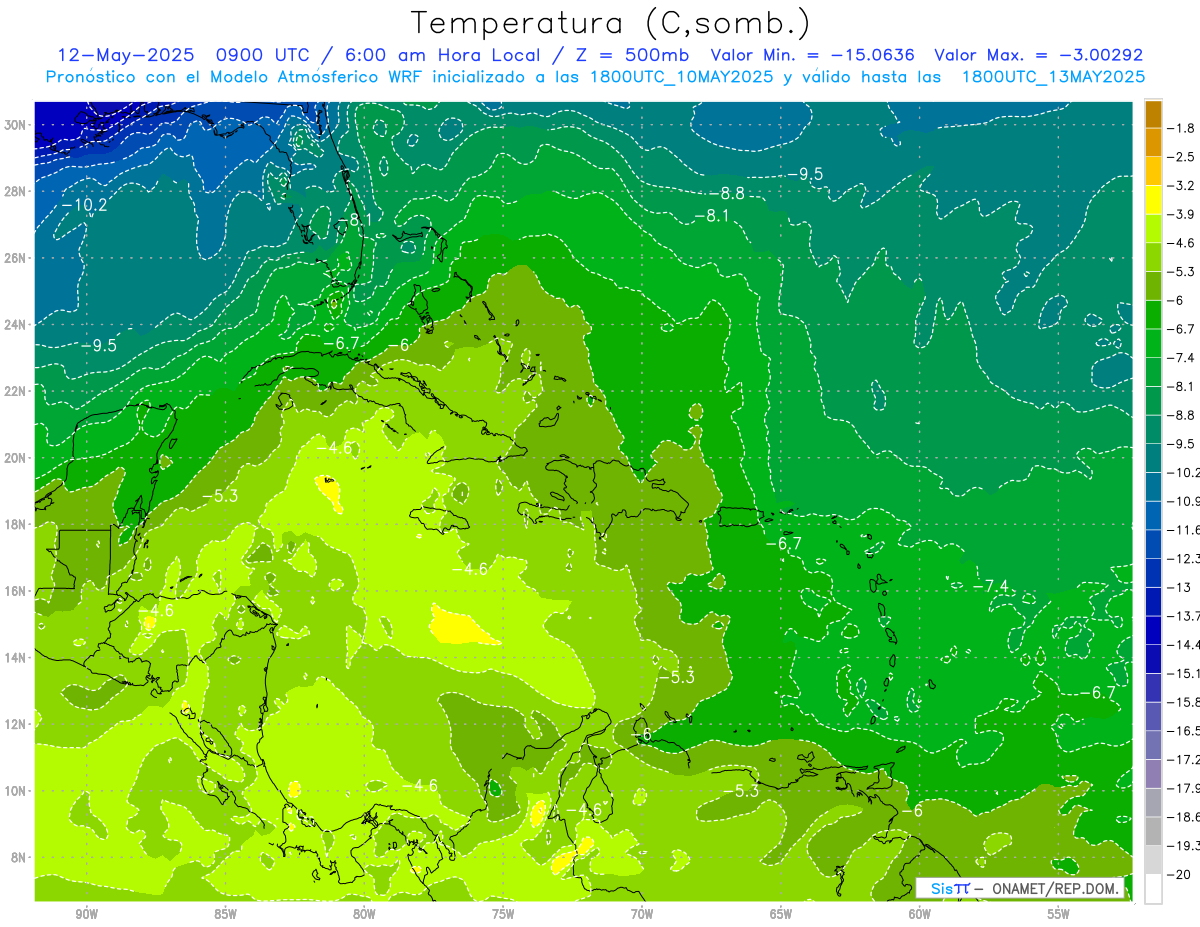Click the '22N' latitude axis label

17,391
